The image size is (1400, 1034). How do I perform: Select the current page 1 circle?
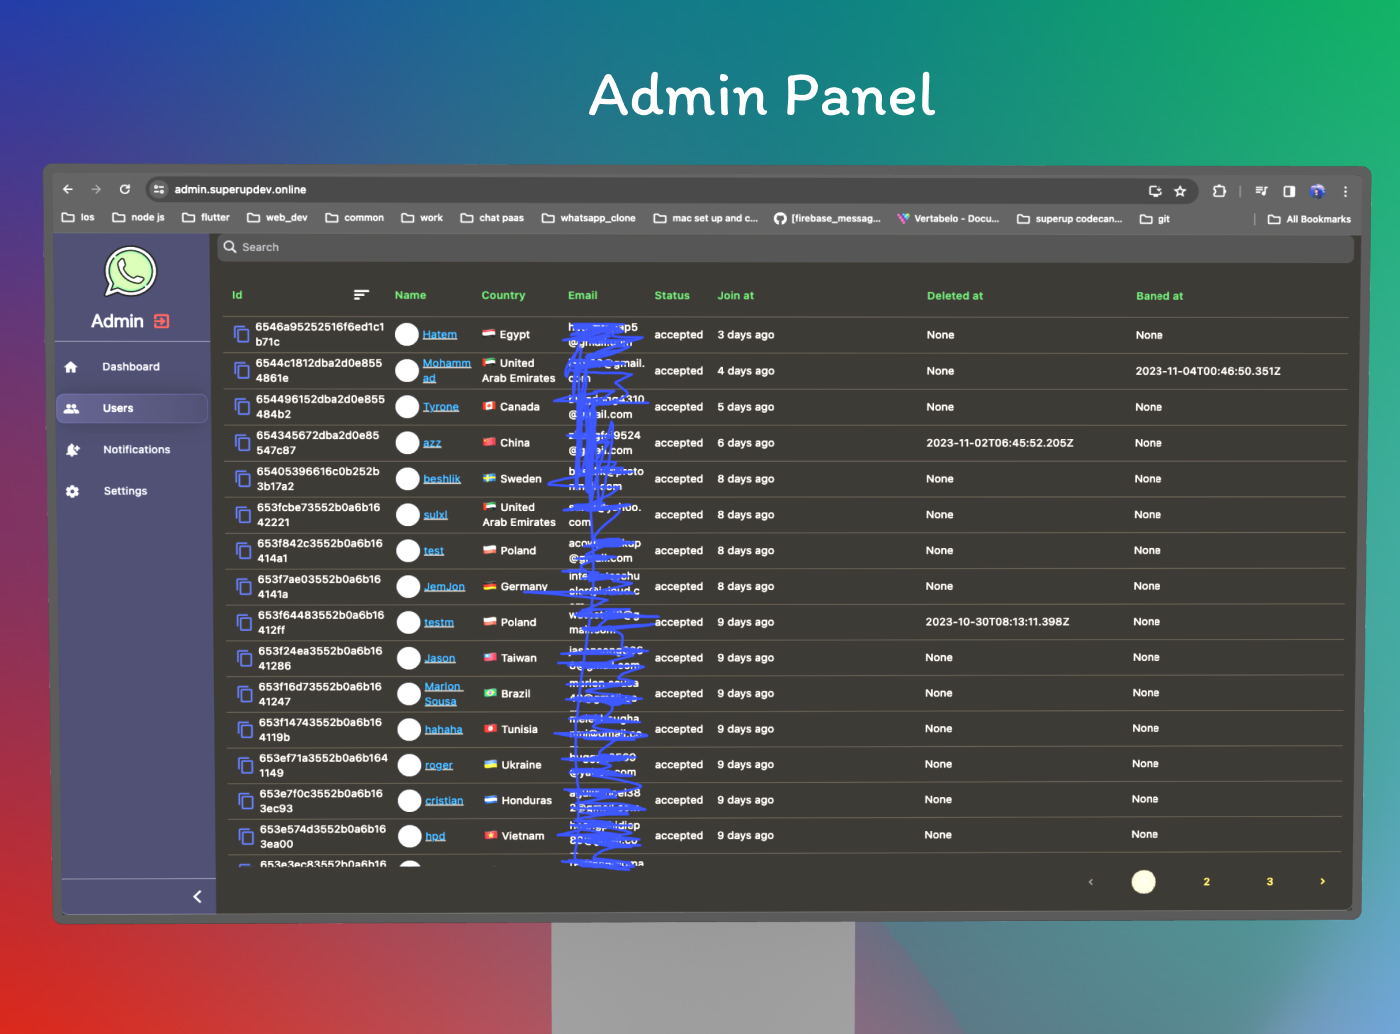click(1143, 881)
